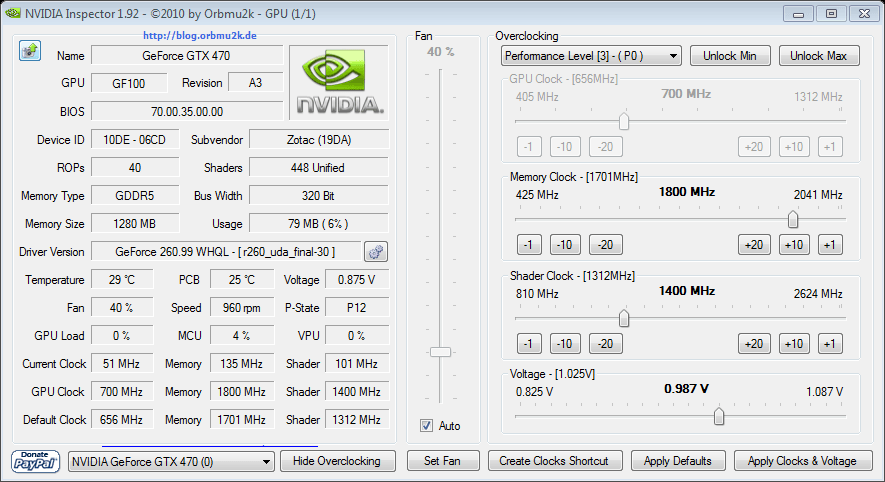
Task: Click the GPU Clock +20 button
Action: pyautogui.click(x=754, y=147)
